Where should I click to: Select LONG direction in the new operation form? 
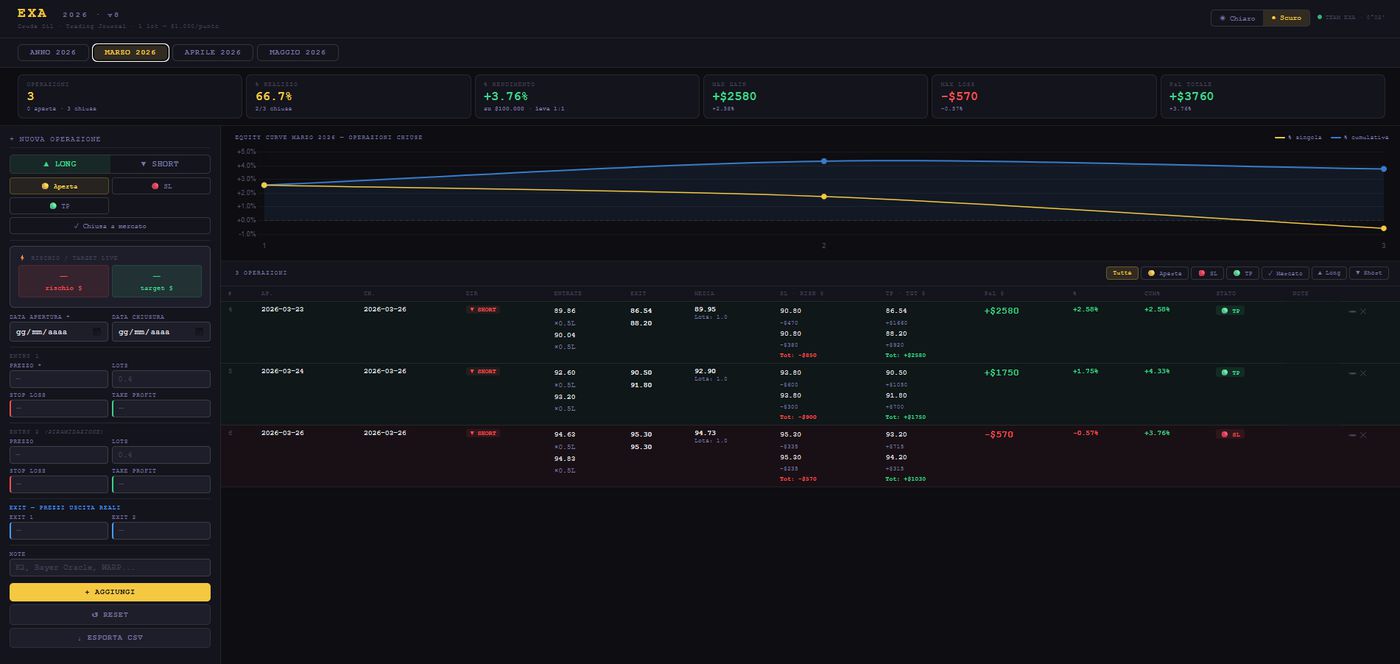(60, 164)
